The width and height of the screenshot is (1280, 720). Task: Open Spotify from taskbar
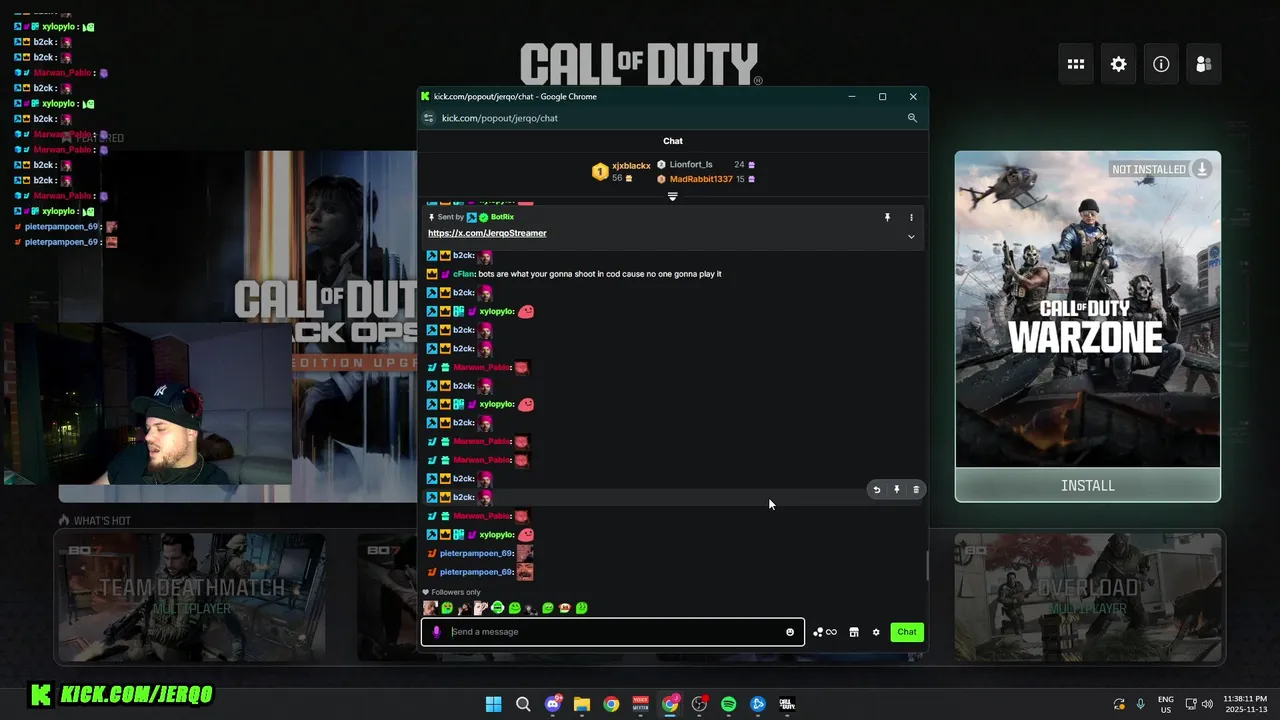[x=729, y=704]
